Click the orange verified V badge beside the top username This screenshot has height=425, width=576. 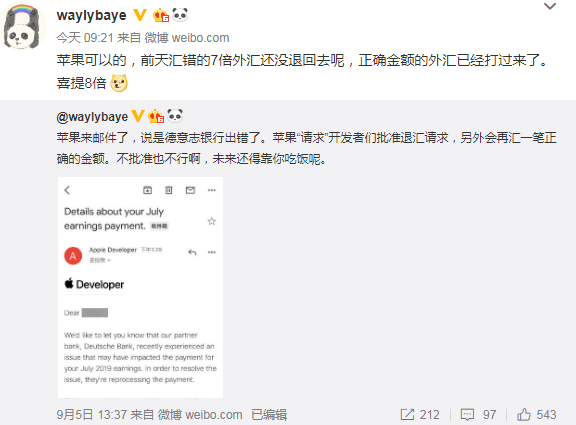140,15
